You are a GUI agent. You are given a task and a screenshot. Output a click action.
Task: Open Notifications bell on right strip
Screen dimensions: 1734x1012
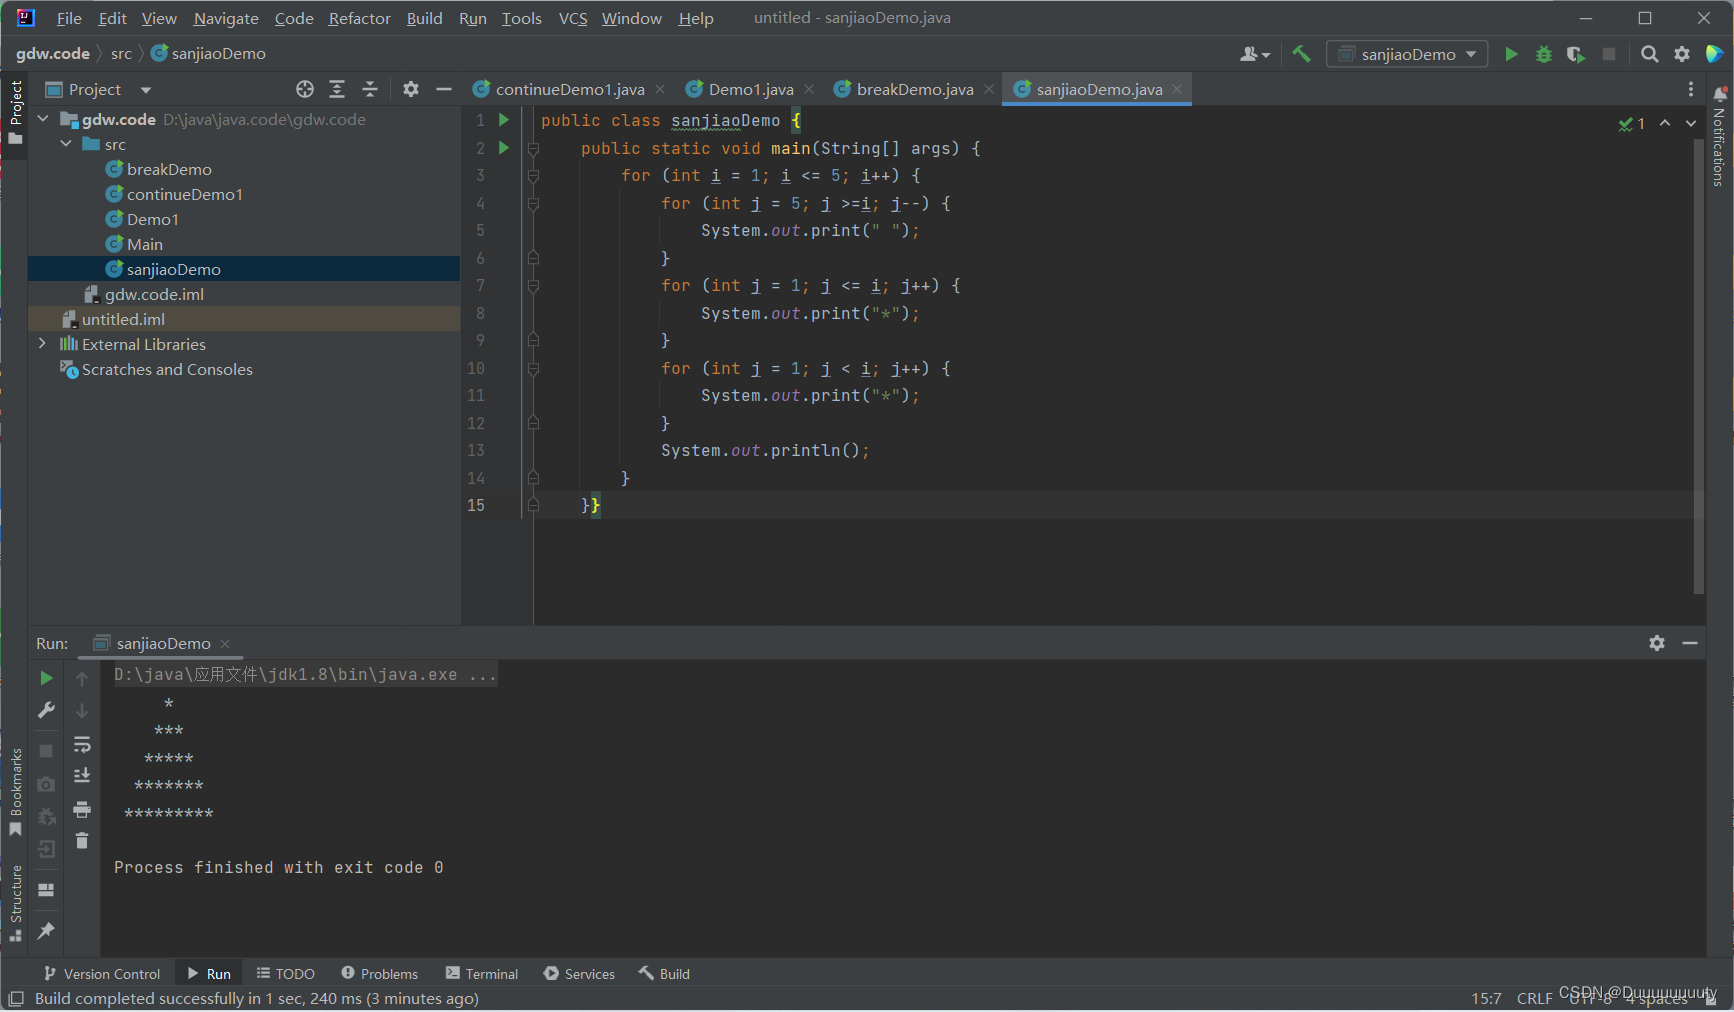tap(1720, 94)
